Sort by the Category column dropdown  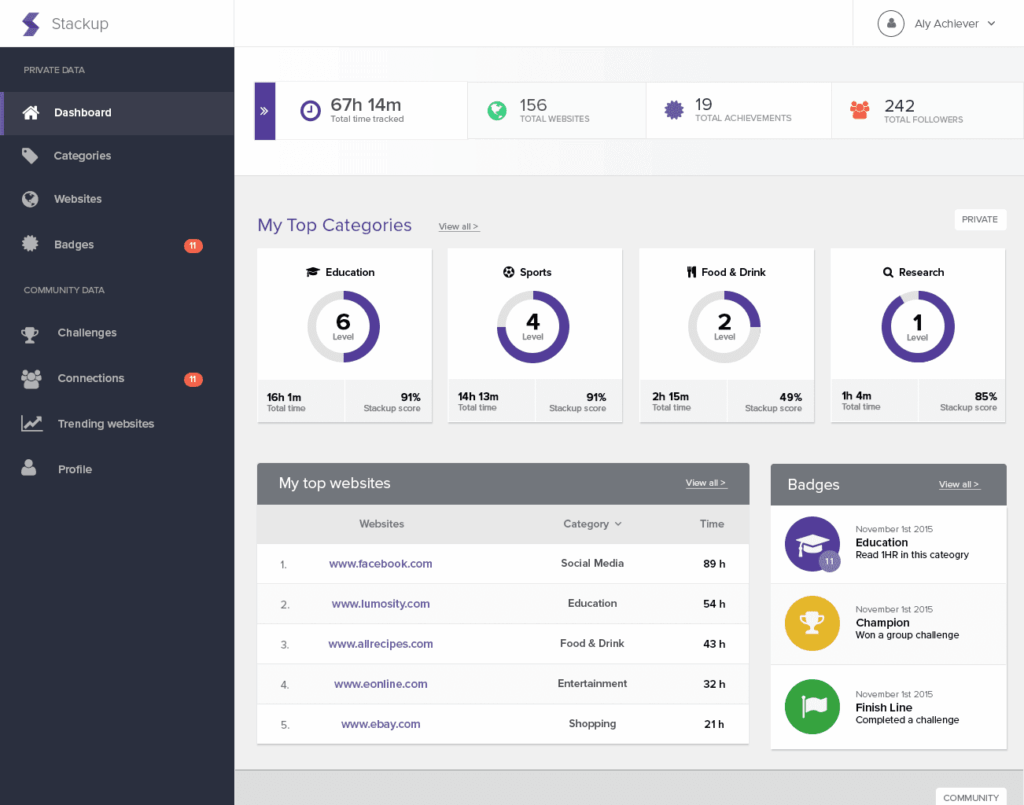point(592,524)
